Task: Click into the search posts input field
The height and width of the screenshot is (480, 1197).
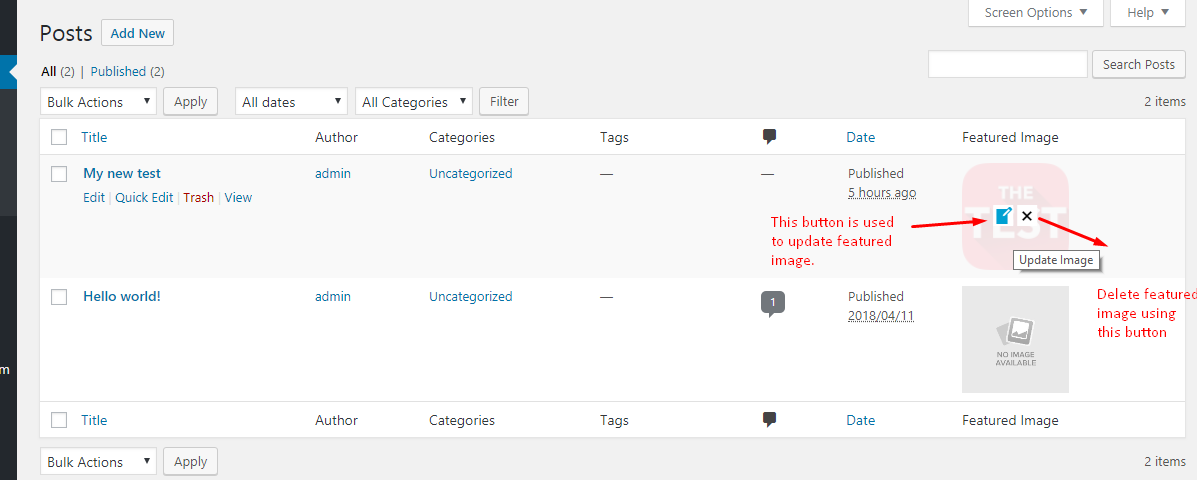Action: pyautogui.click(x=1008, y=64)
